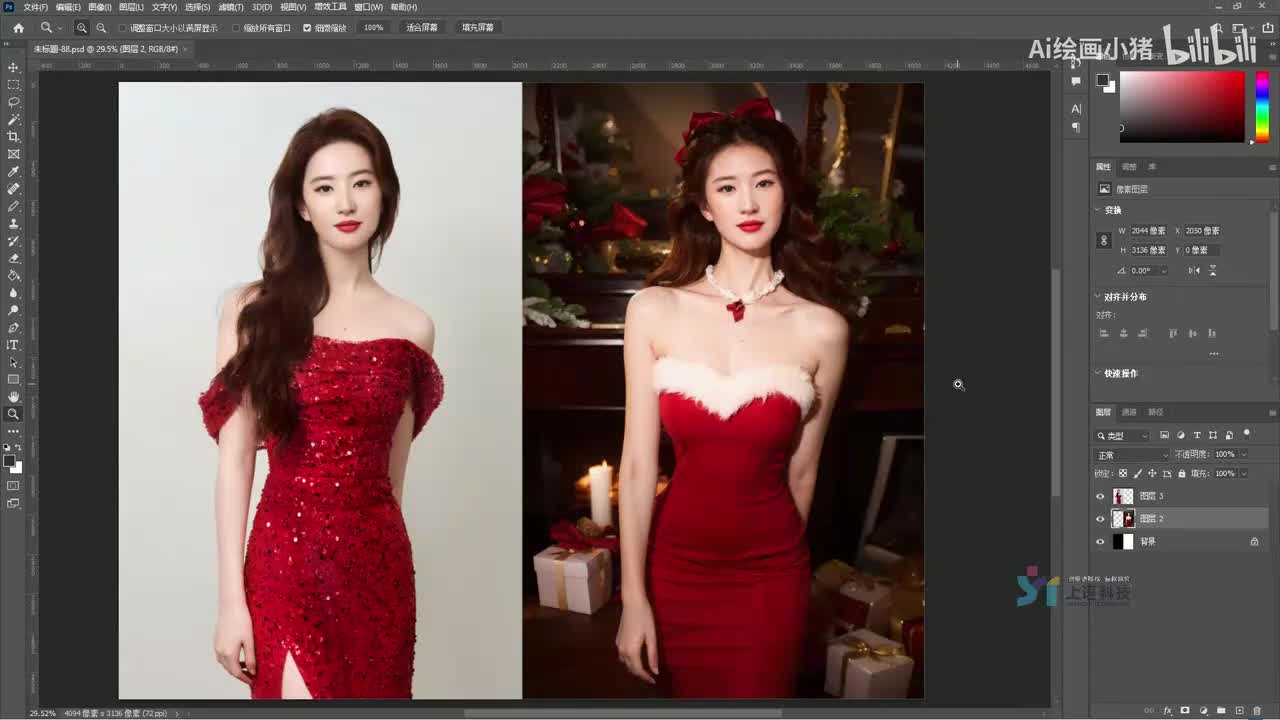Click the hue spectrum slider
This screenshot has height=720, width=1280.
click(x=1262, y=107)
